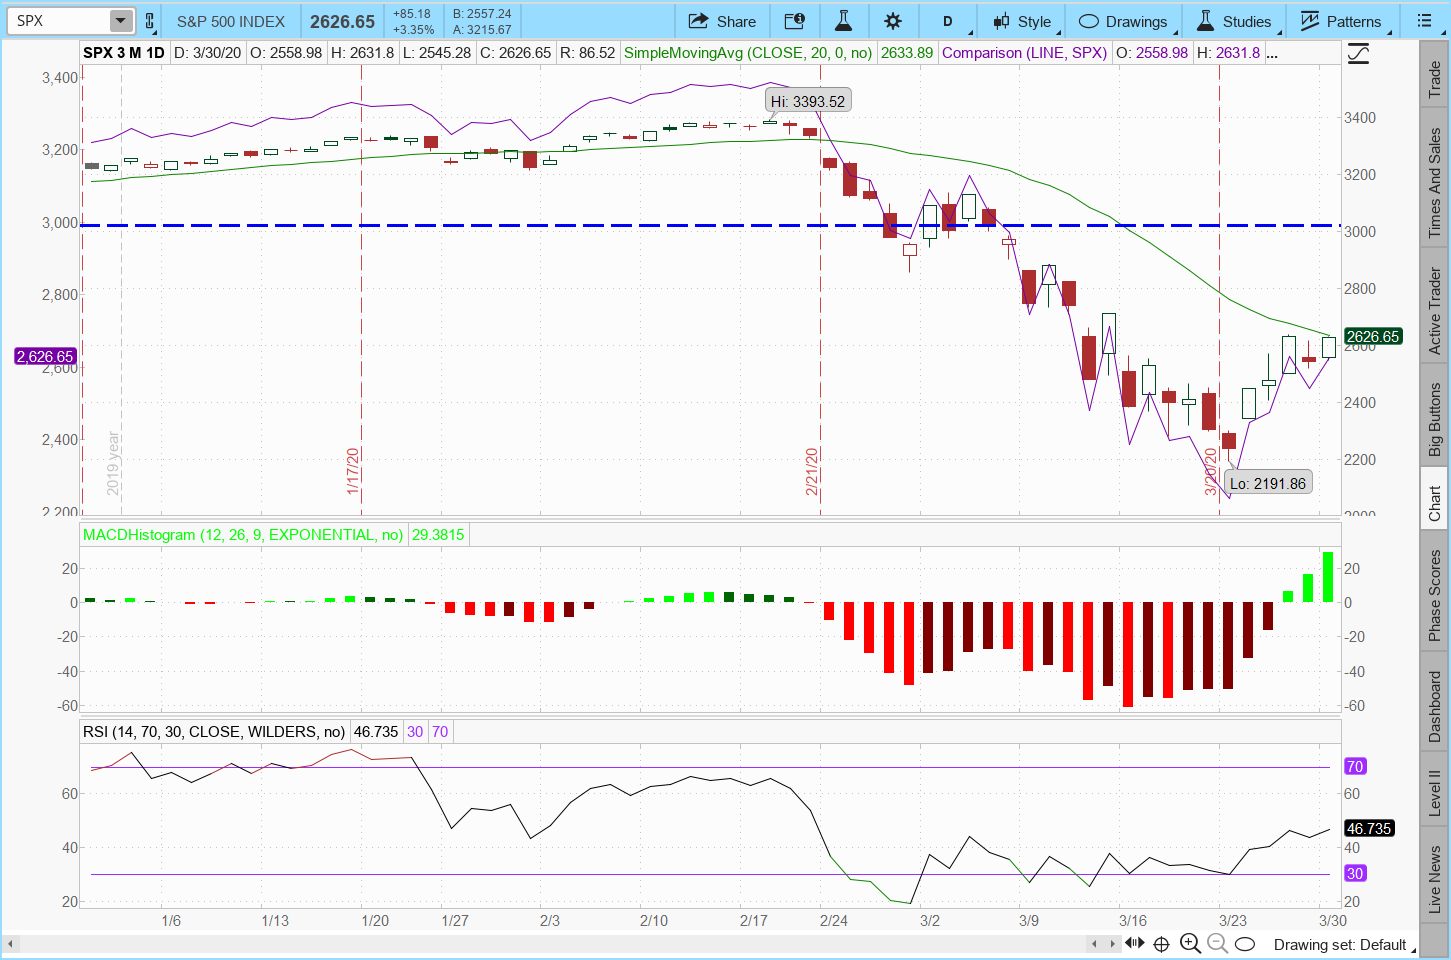
Task: Click the green 2626.65 price axis label
Action: click(x=1373, y=336)
